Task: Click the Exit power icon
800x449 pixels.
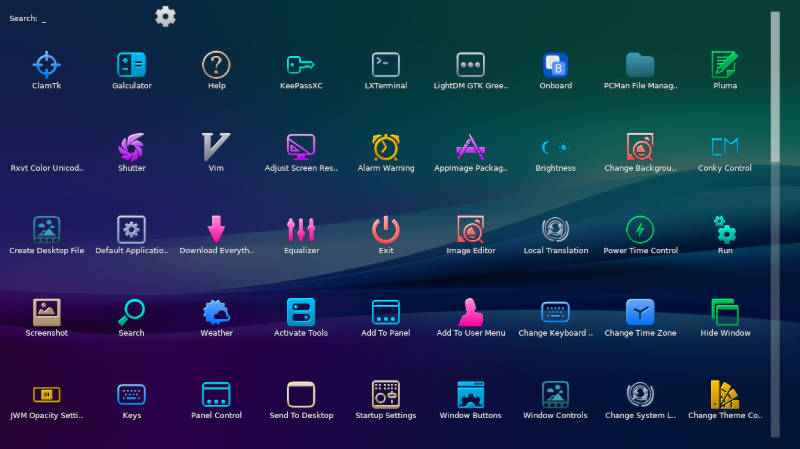Action: tap(386, 230)
